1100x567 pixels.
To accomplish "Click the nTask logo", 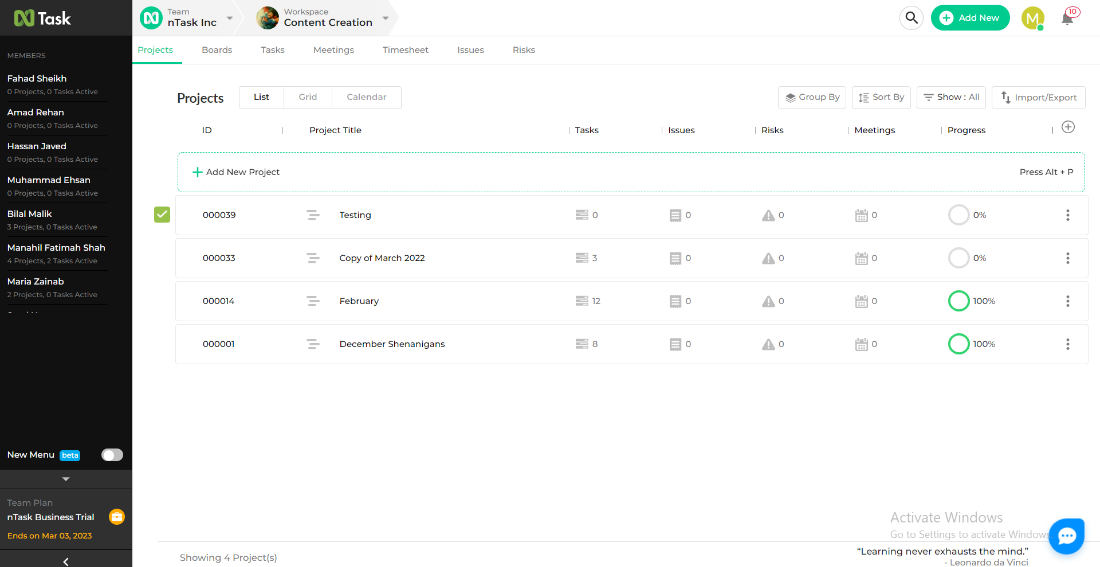I will tap(43, 18).
